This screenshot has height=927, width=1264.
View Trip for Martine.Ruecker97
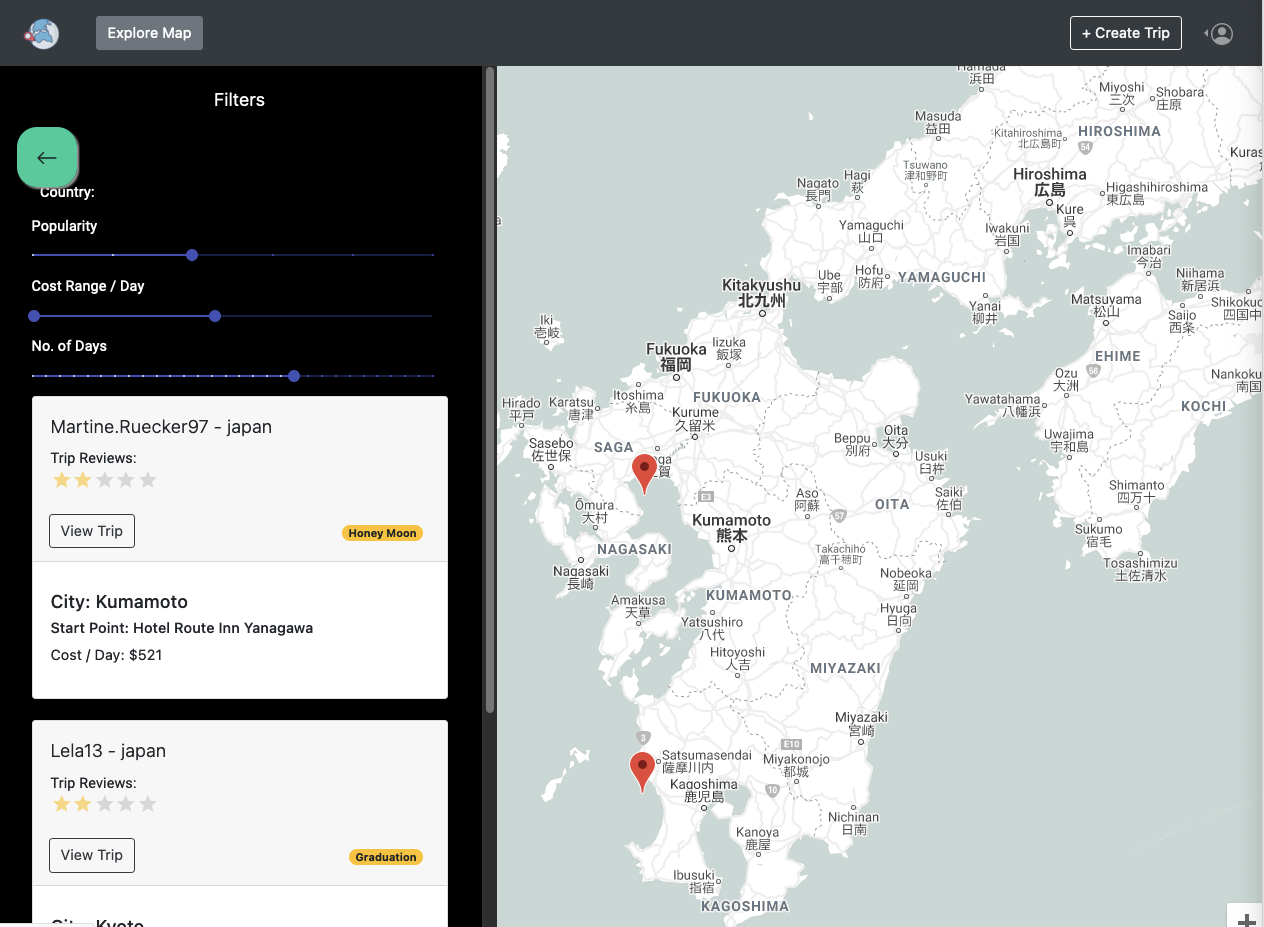92,531
